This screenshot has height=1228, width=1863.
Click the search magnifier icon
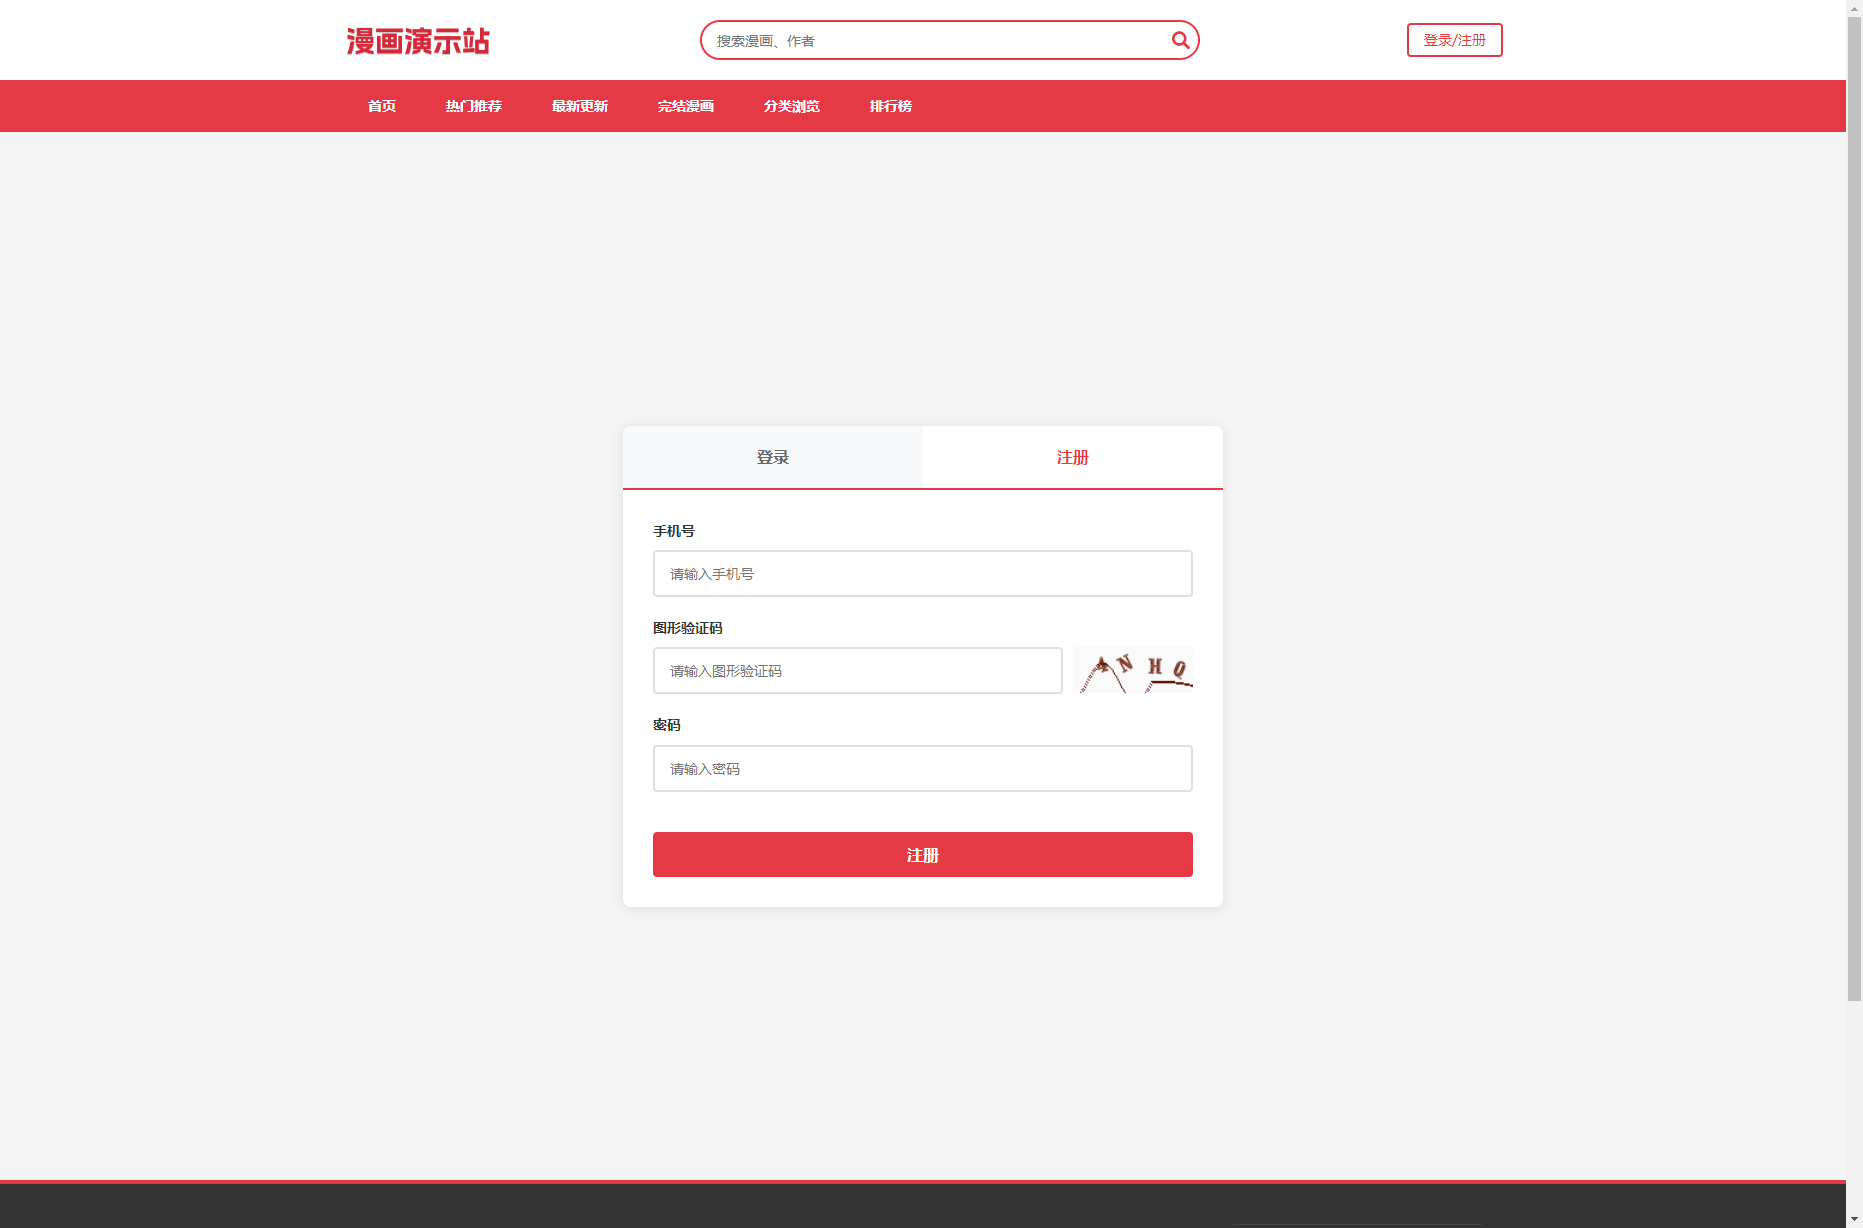point(1179,40)
